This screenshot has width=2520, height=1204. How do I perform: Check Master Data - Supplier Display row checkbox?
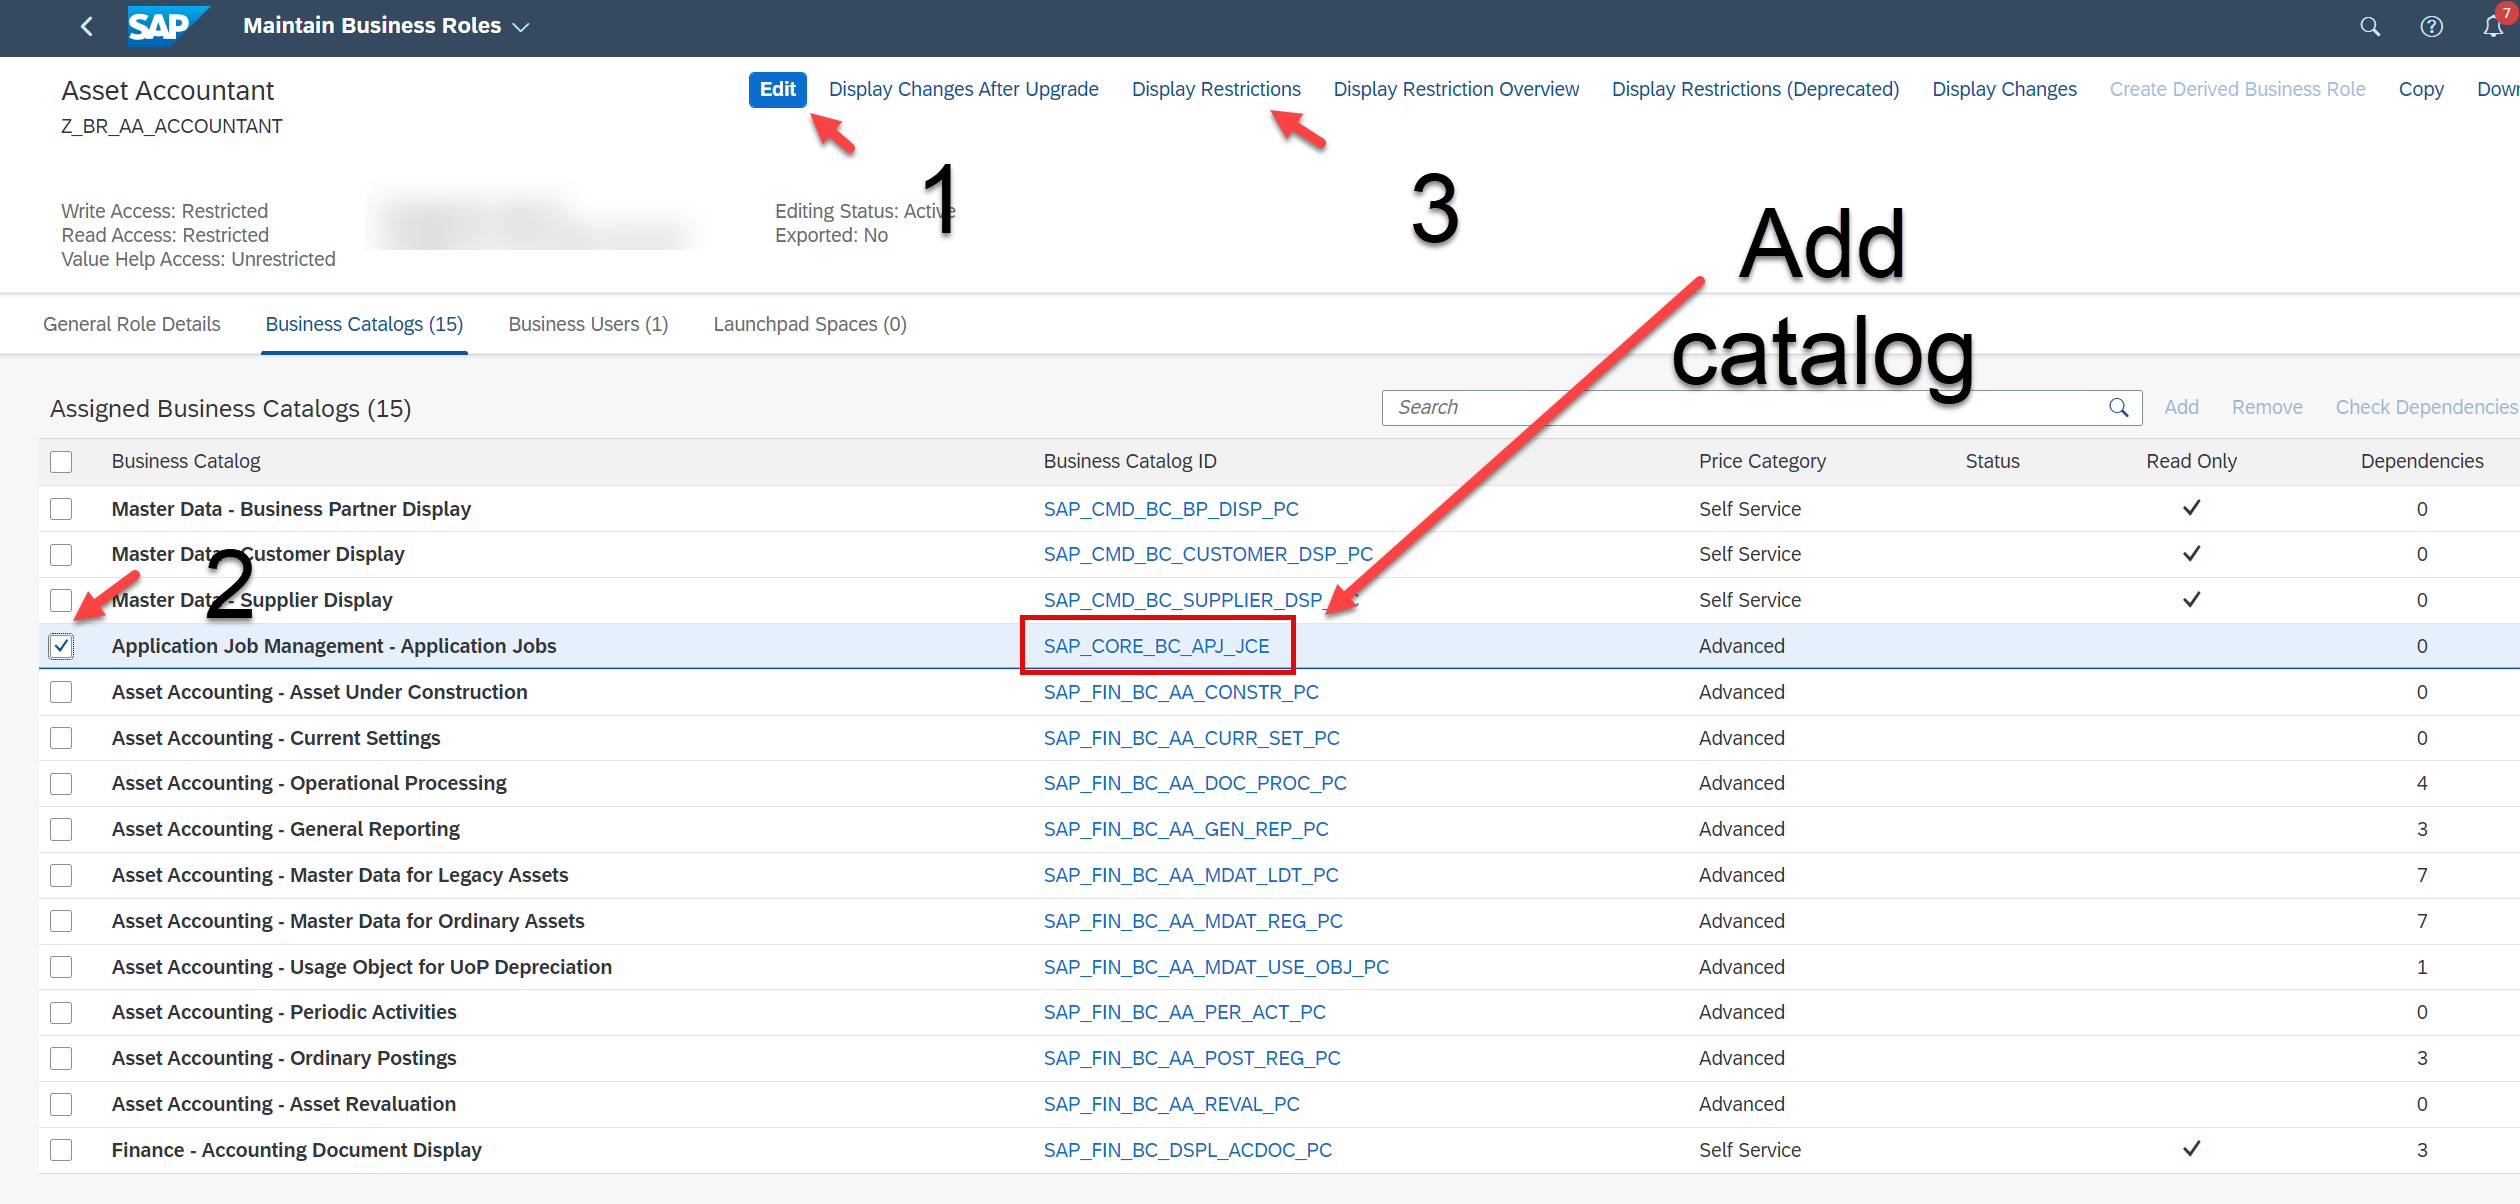coord(61,600)
